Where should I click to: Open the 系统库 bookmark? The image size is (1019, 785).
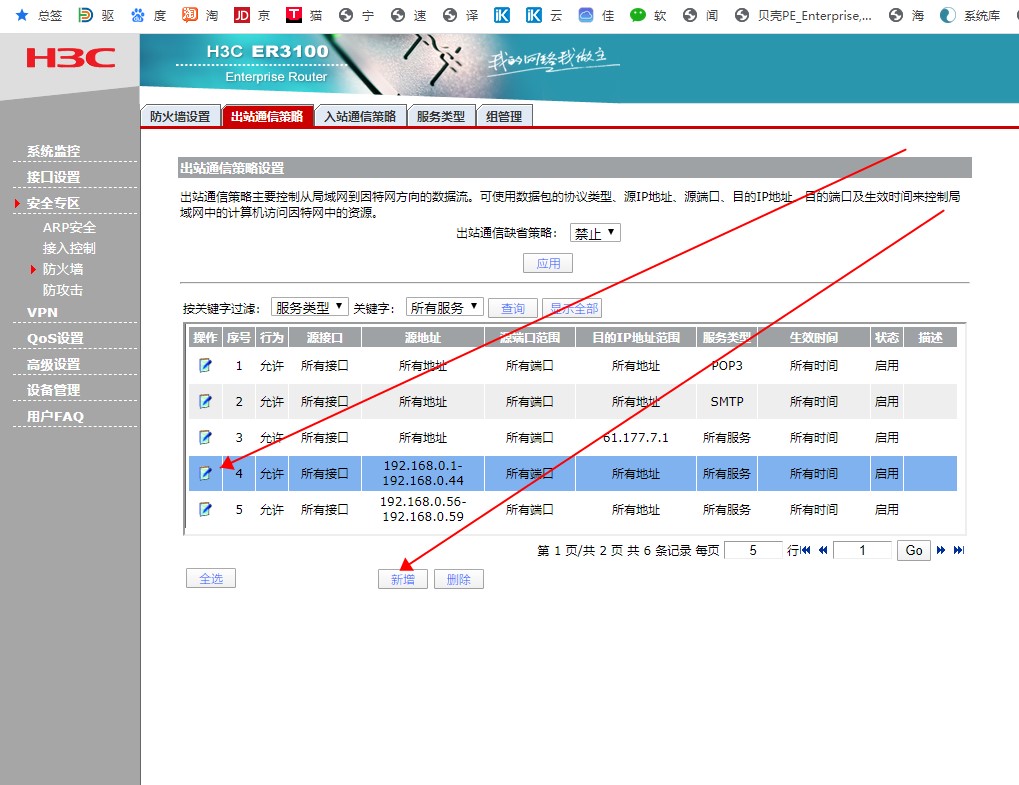tap(970, 15)
